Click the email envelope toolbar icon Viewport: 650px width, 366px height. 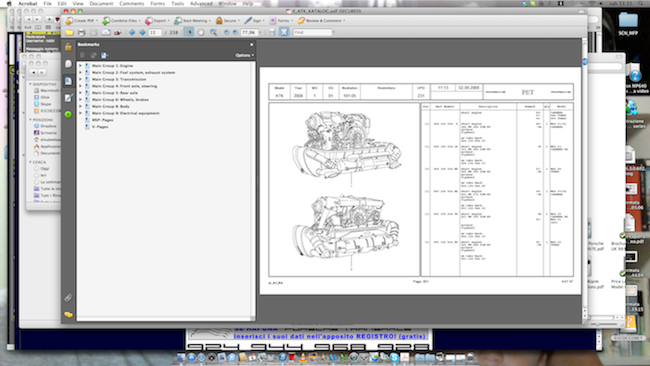[106, 32]
